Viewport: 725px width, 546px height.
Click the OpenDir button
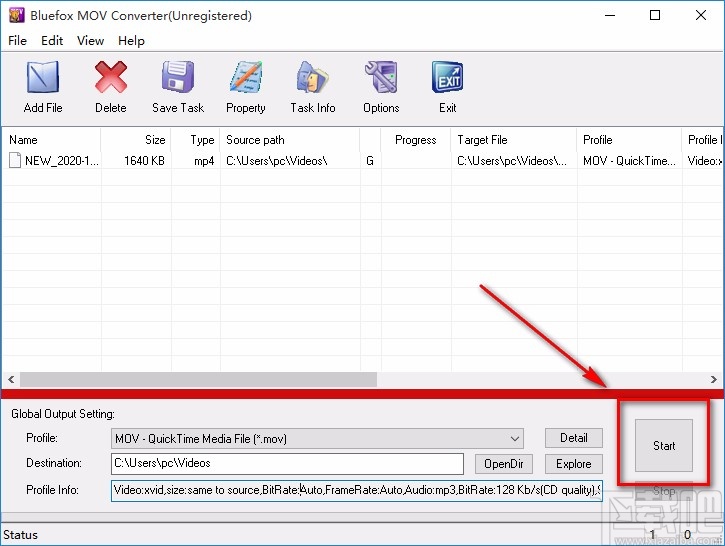504,464
